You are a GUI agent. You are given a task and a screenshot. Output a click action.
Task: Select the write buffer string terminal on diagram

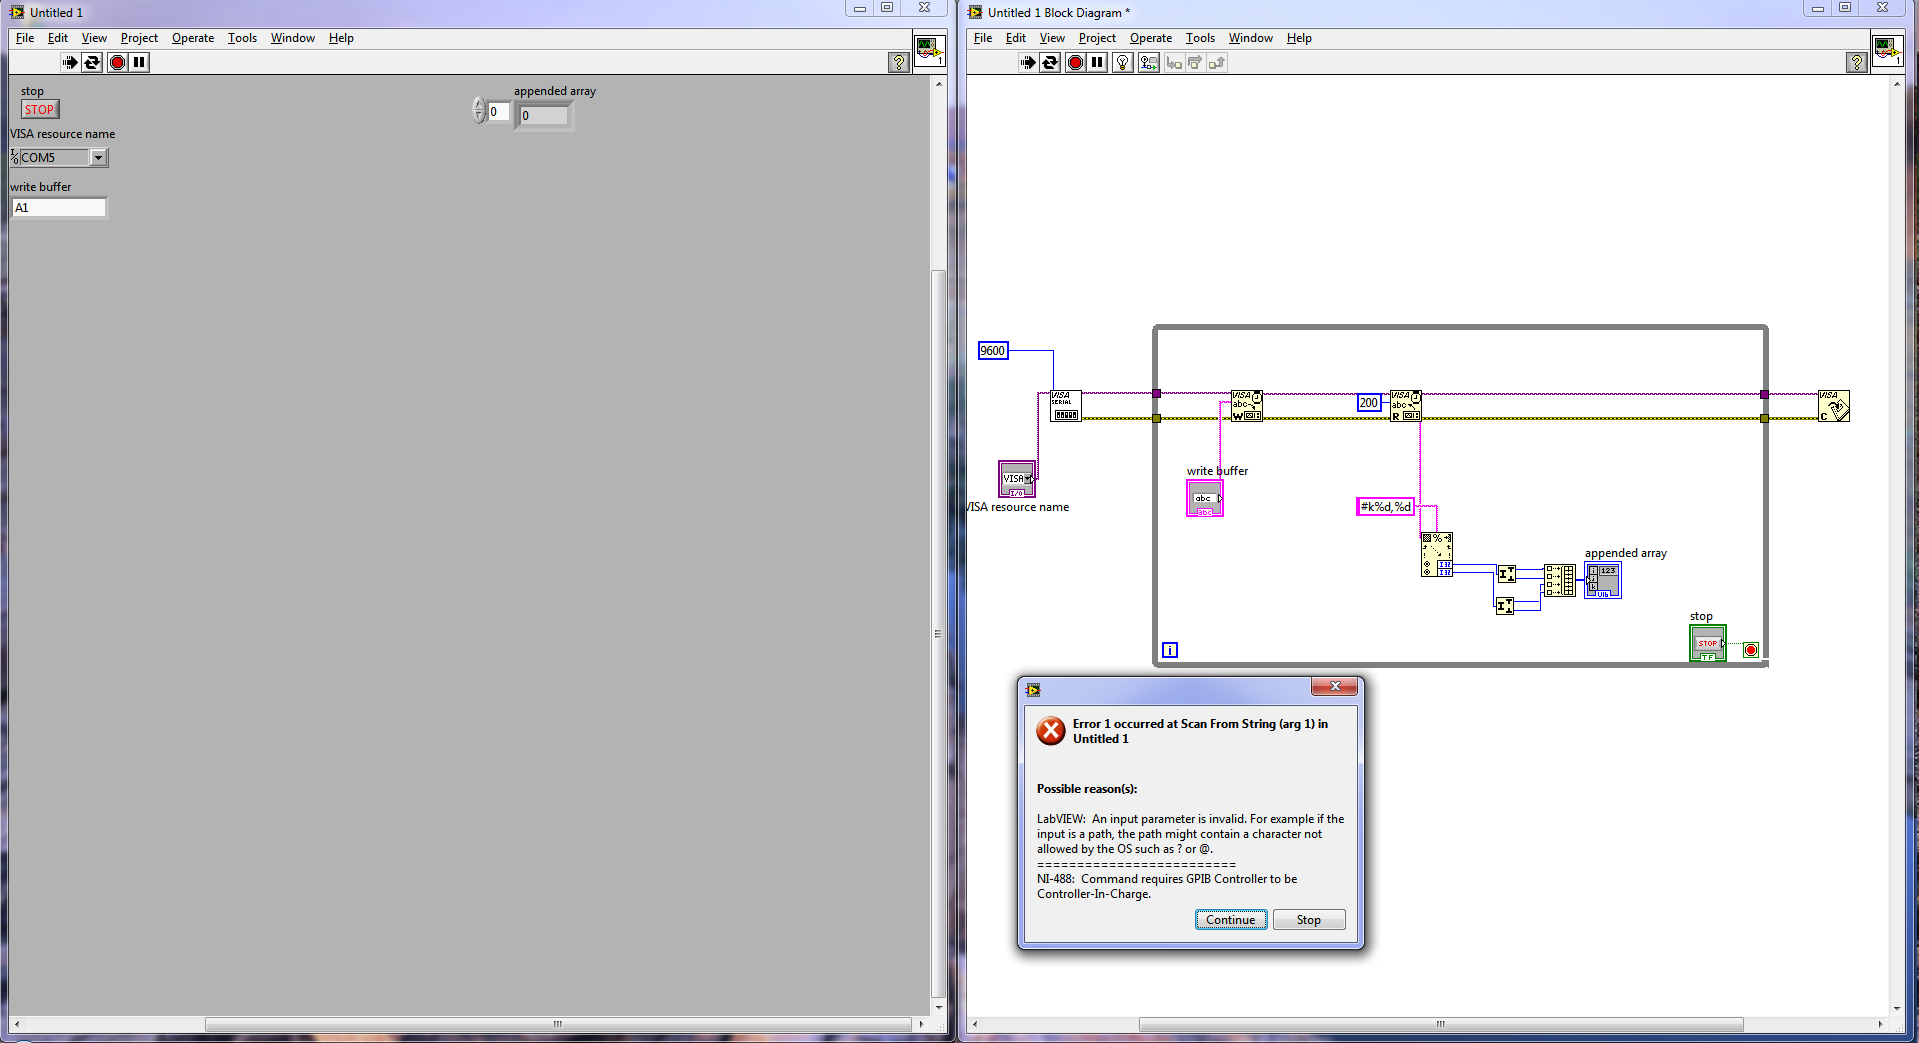click(1205, 498)
